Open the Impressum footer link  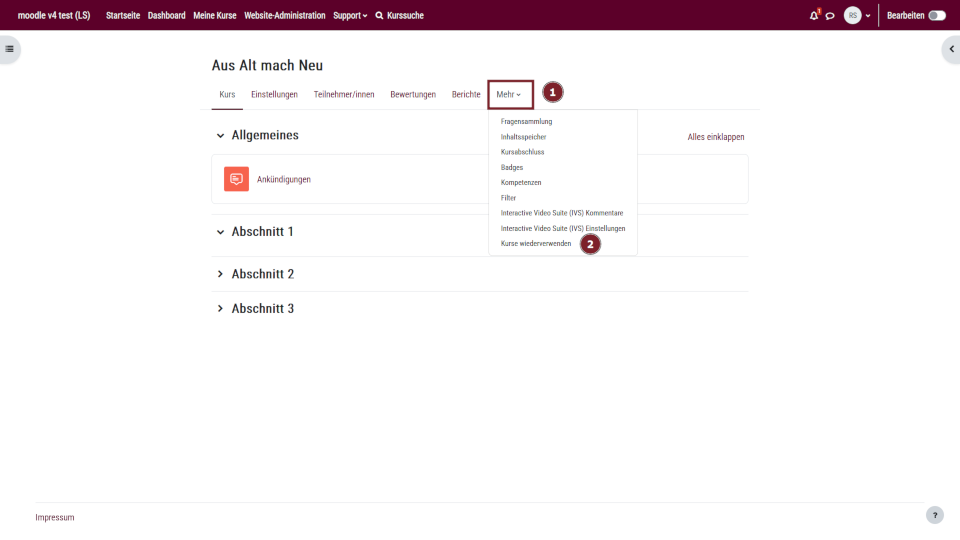point(54,517)
